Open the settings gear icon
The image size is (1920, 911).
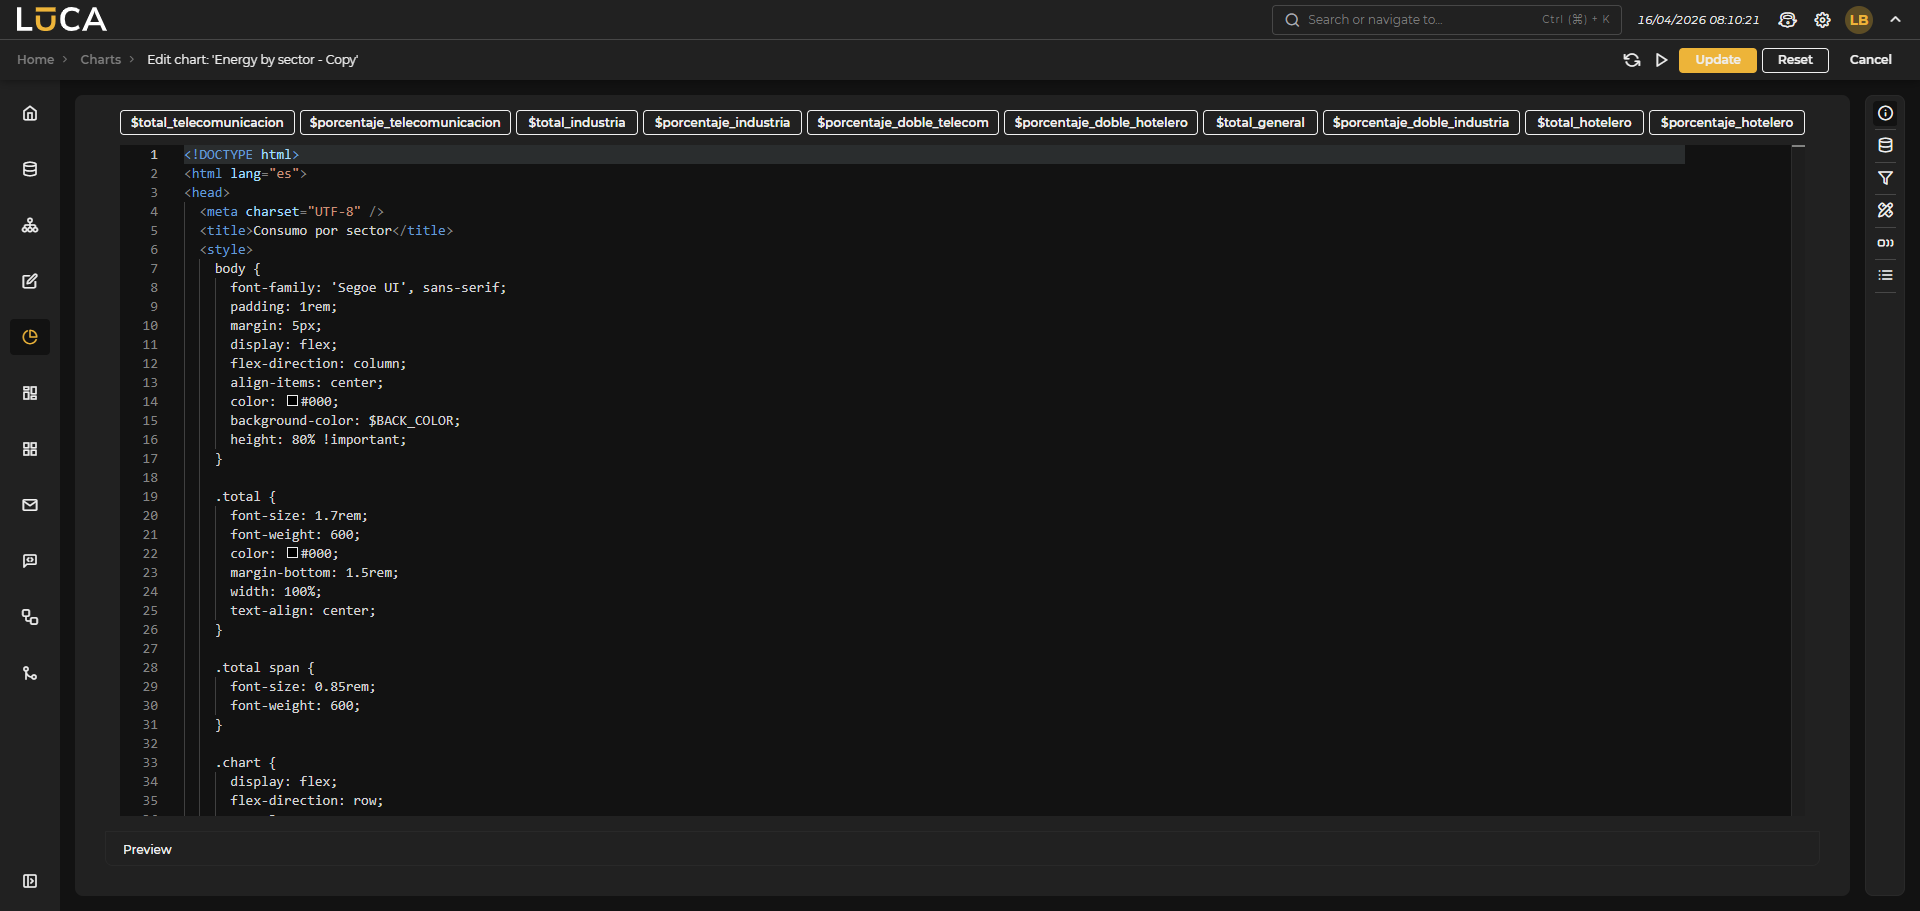1823,20
